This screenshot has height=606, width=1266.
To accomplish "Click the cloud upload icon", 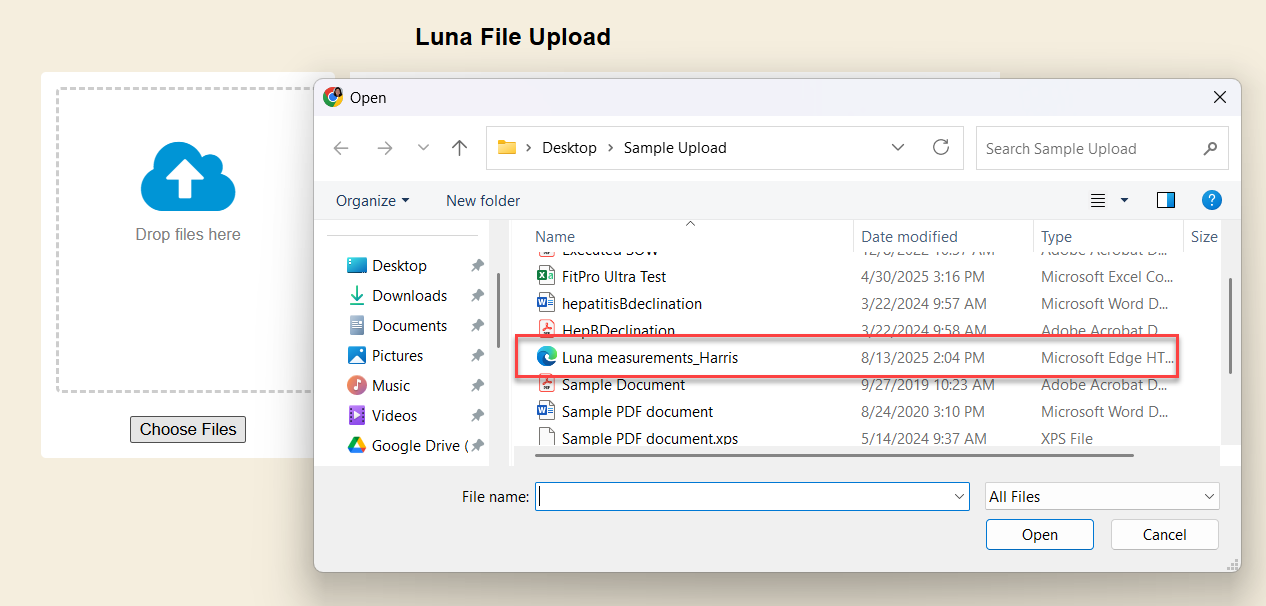I will pyautogui.click(x=188, y=178).
